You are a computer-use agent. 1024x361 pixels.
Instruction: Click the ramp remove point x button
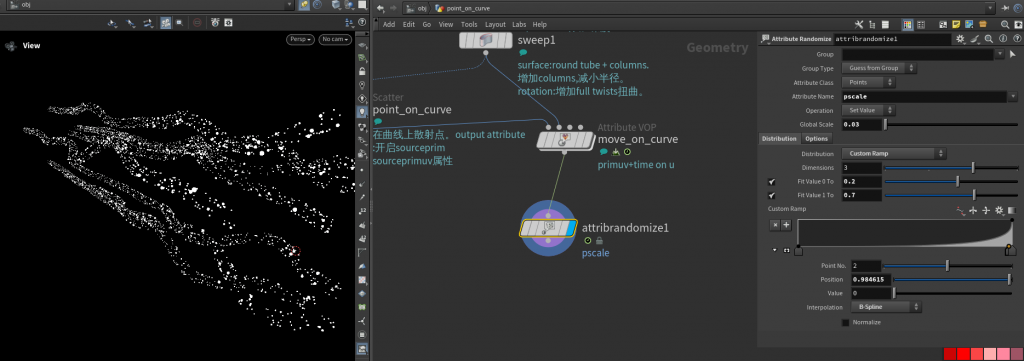pos(775,225)
